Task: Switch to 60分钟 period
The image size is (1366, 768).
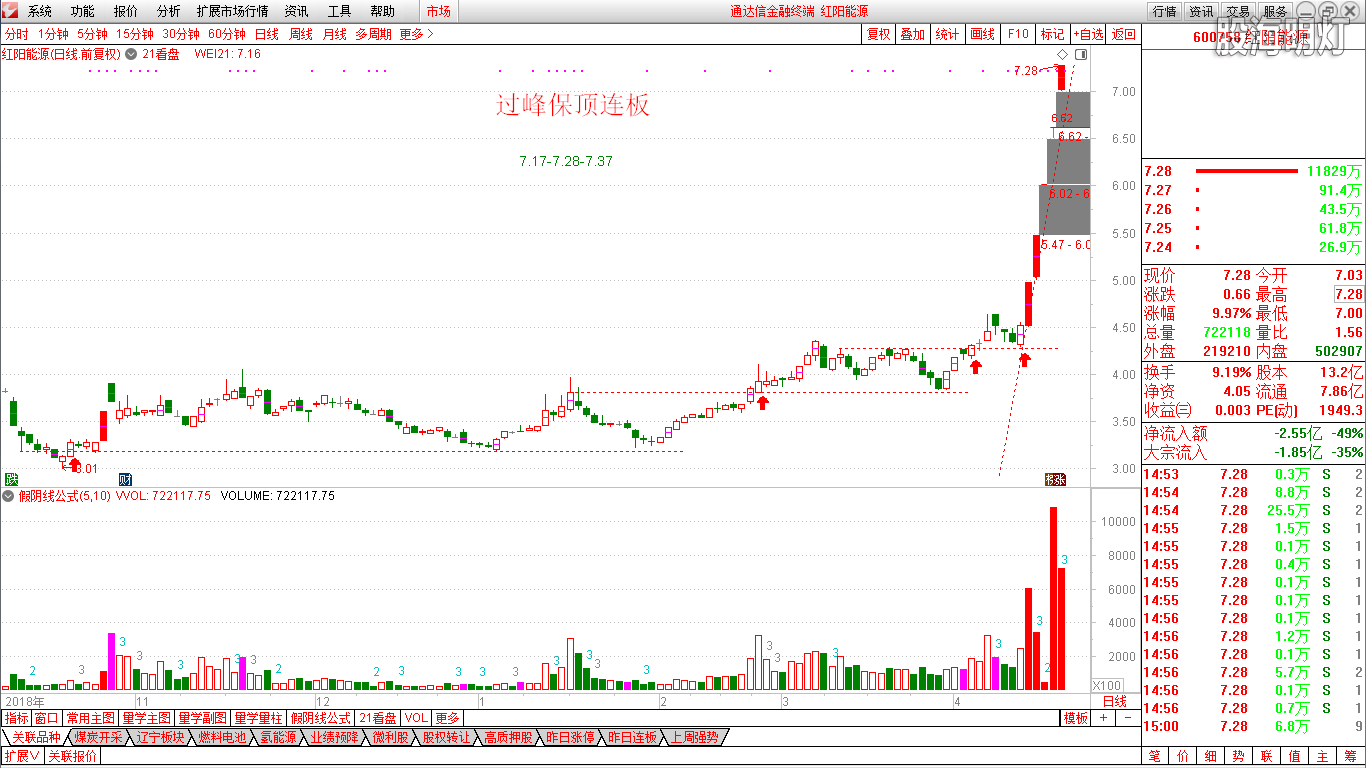Action: click(227, 34)
